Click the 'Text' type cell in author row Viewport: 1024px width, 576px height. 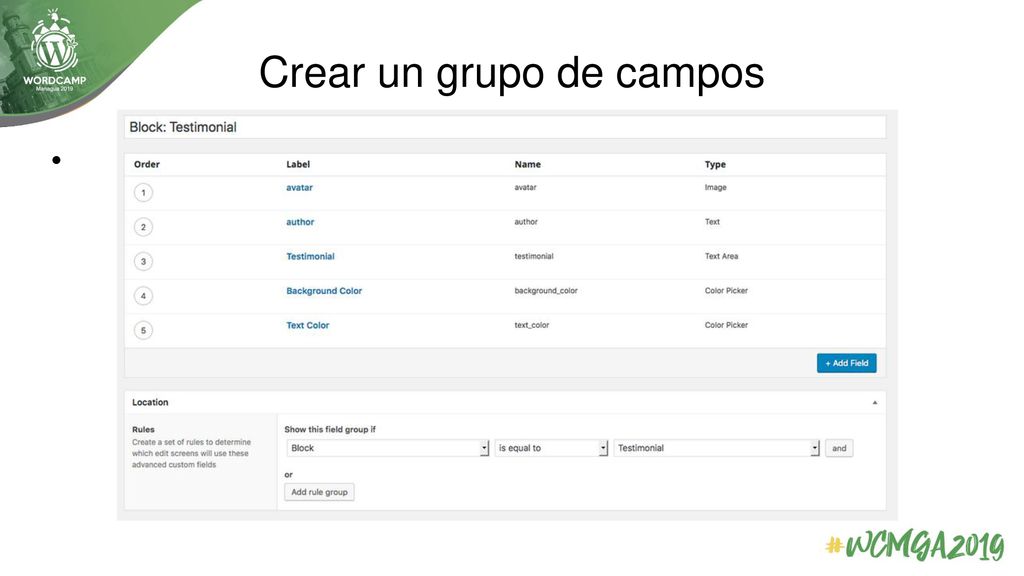(712, 222)
